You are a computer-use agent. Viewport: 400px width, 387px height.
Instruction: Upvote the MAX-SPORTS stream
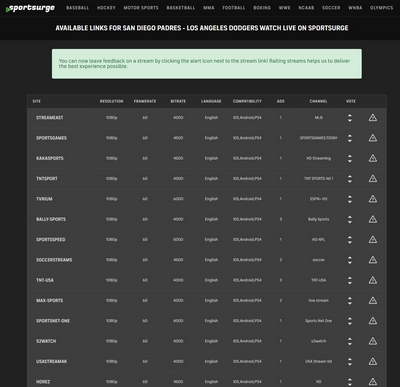(x=349, y=298)
